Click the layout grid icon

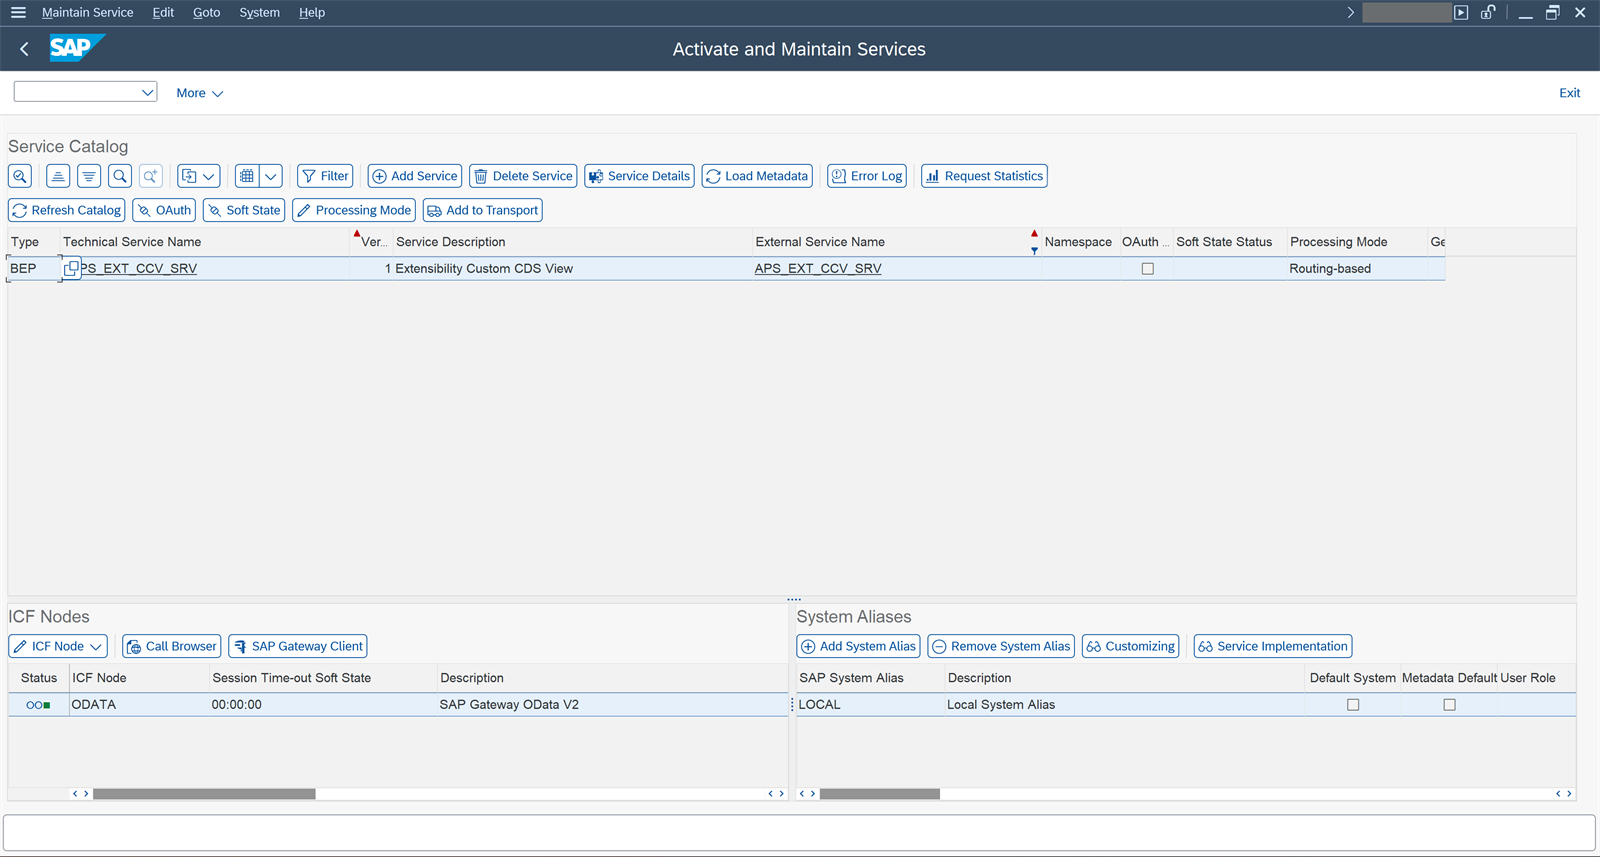click(246, 176)
